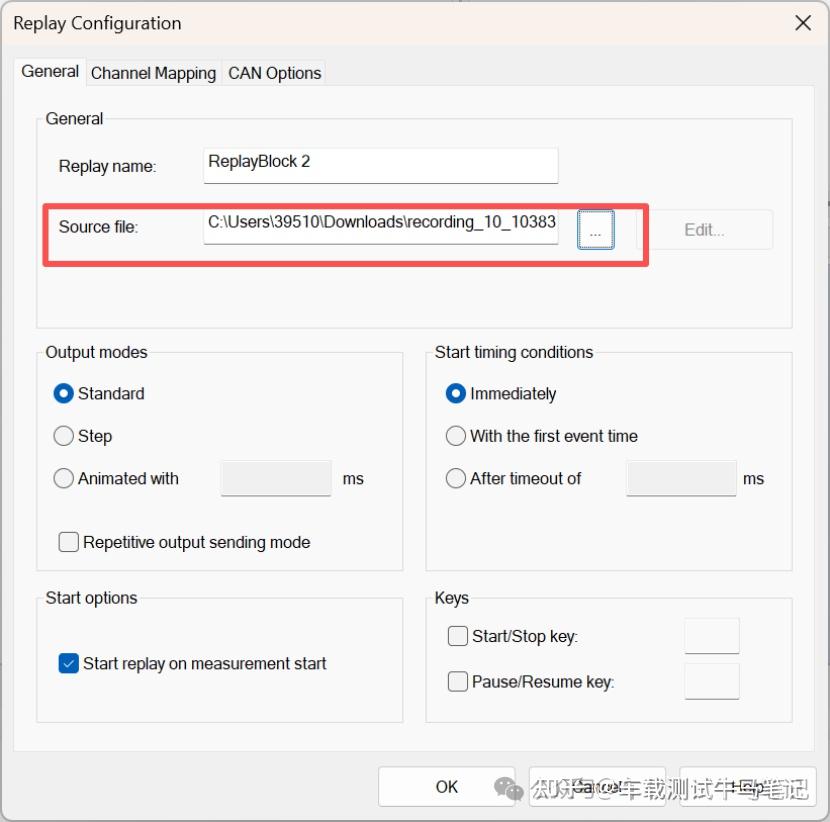Click the Edit... button
830x822 pixels.
(x=704, y=230)
